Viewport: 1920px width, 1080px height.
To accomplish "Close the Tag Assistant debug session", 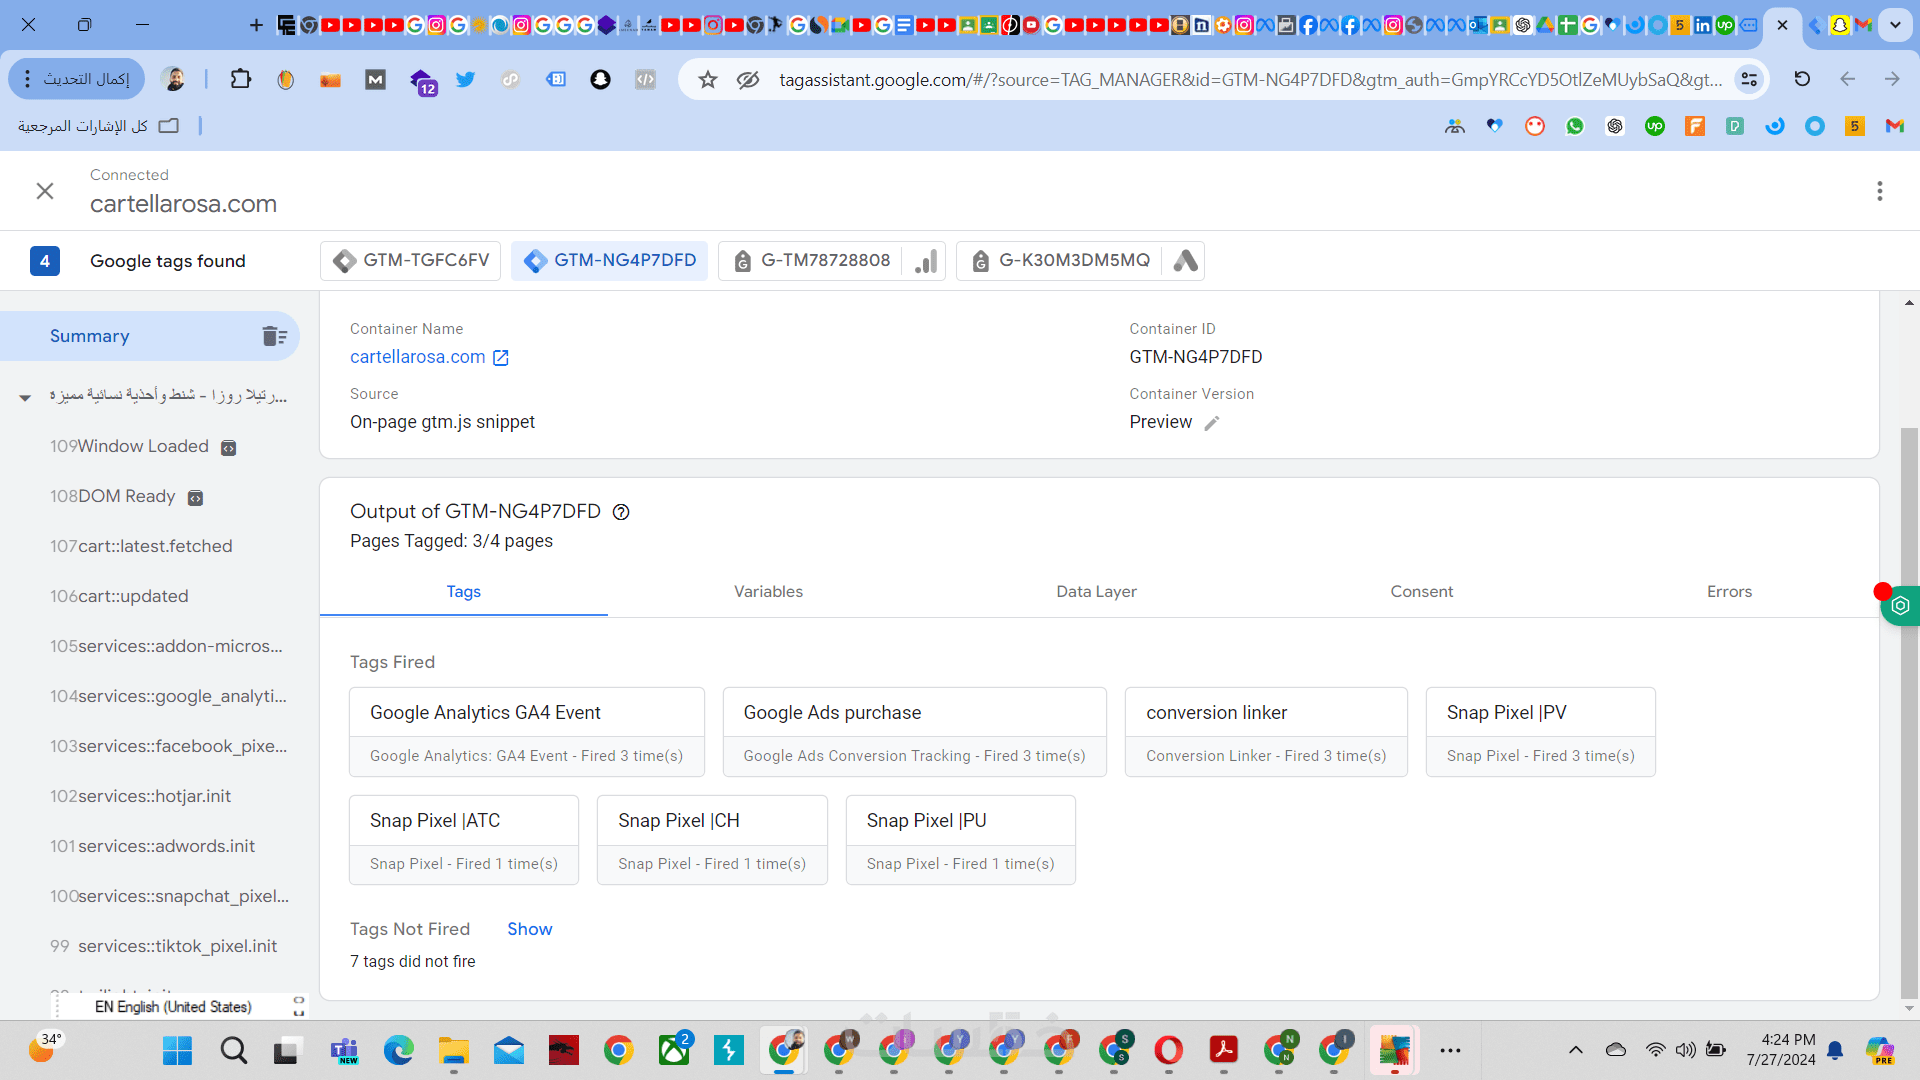I will click(45, 191).
